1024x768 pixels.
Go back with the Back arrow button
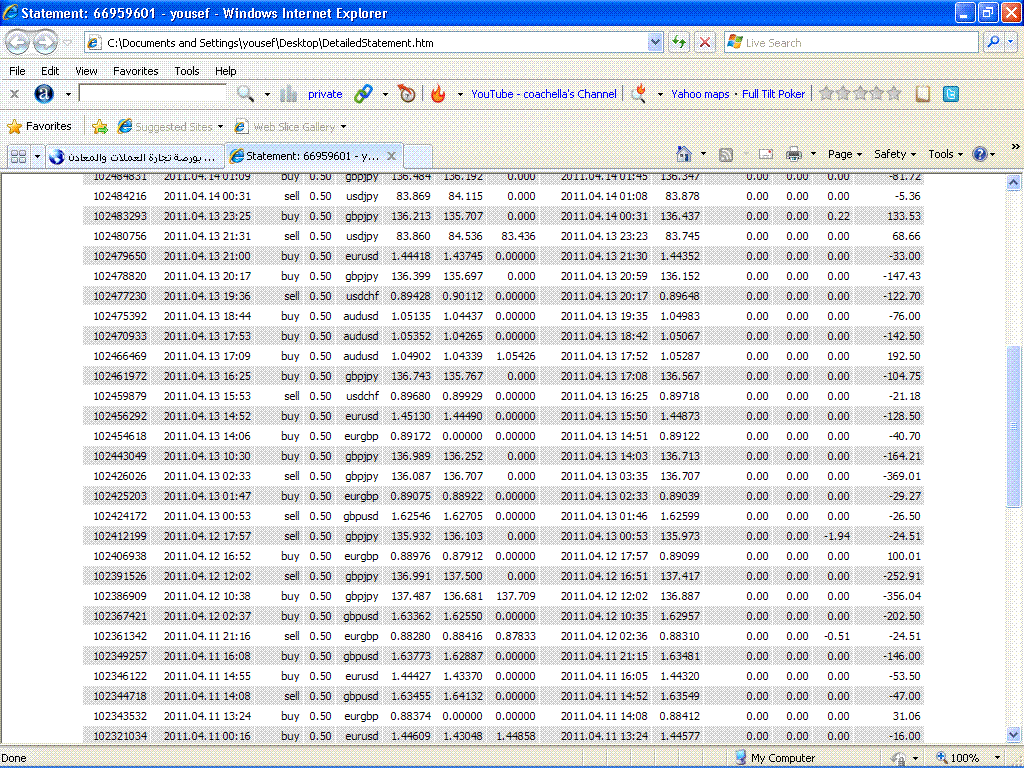(18, 43)
